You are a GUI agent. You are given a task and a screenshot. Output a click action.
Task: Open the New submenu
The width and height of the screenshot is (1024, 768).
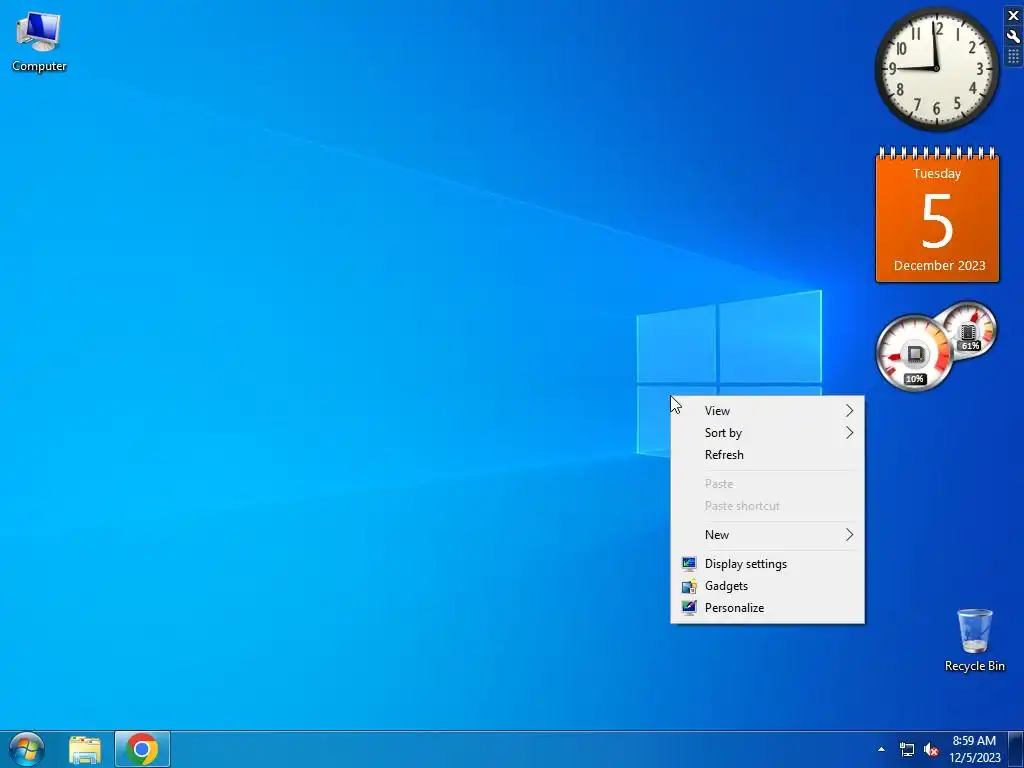pos(767,534)
